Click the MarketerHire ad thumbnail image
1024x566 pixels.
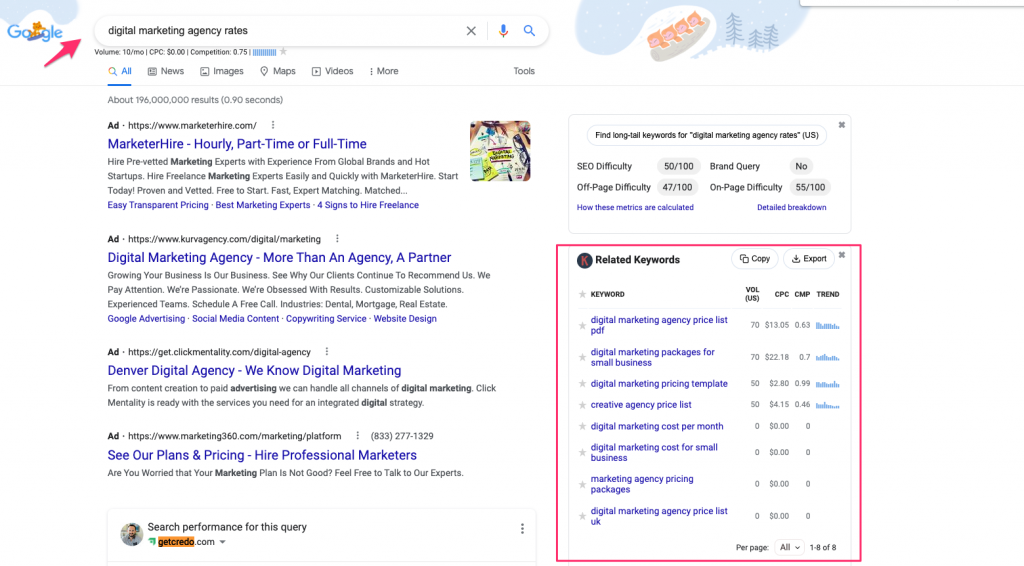[x=500, y=151]
